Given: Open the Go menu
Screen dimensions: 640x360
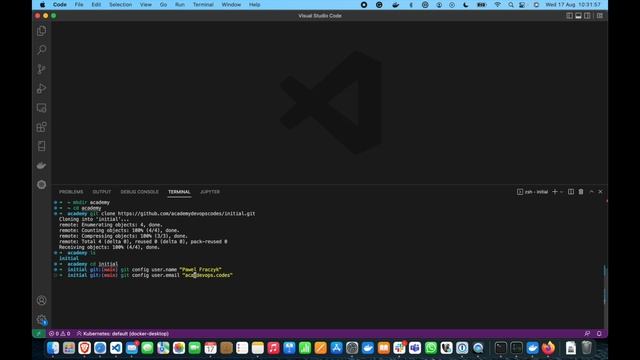Looking at the screenshot, I should click(163, 4).
